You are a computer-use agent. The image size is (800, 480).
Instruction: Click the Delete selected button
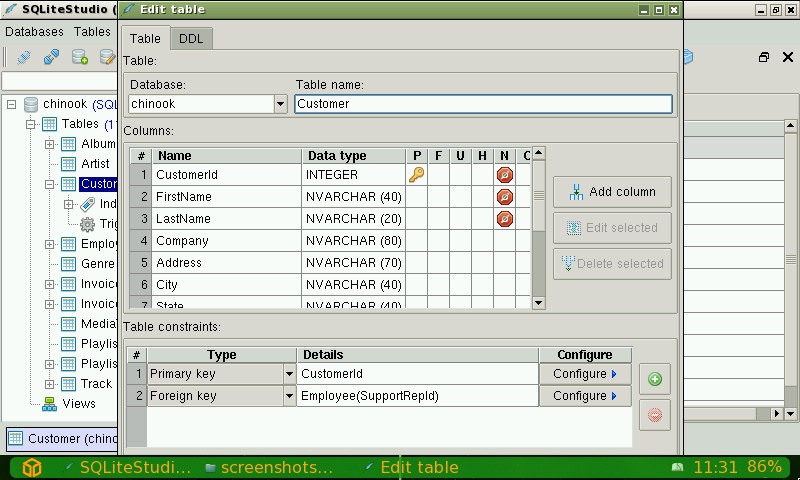pos(612,264)
